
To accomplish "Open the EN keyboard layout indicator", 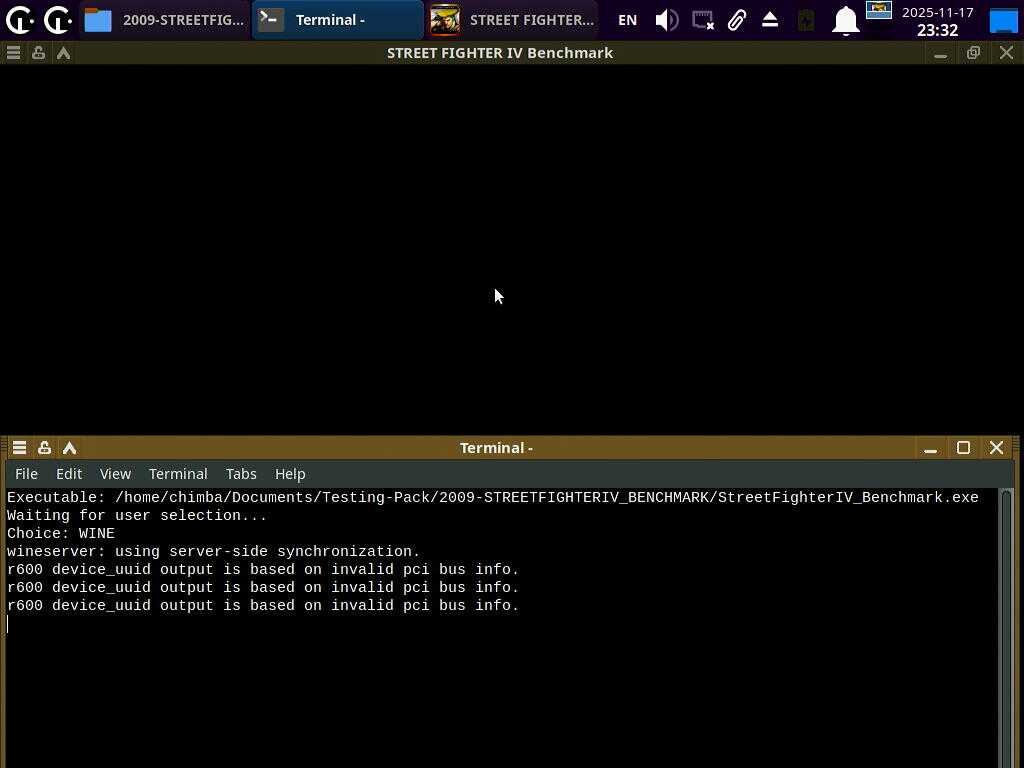I will (x=627, y=20).
